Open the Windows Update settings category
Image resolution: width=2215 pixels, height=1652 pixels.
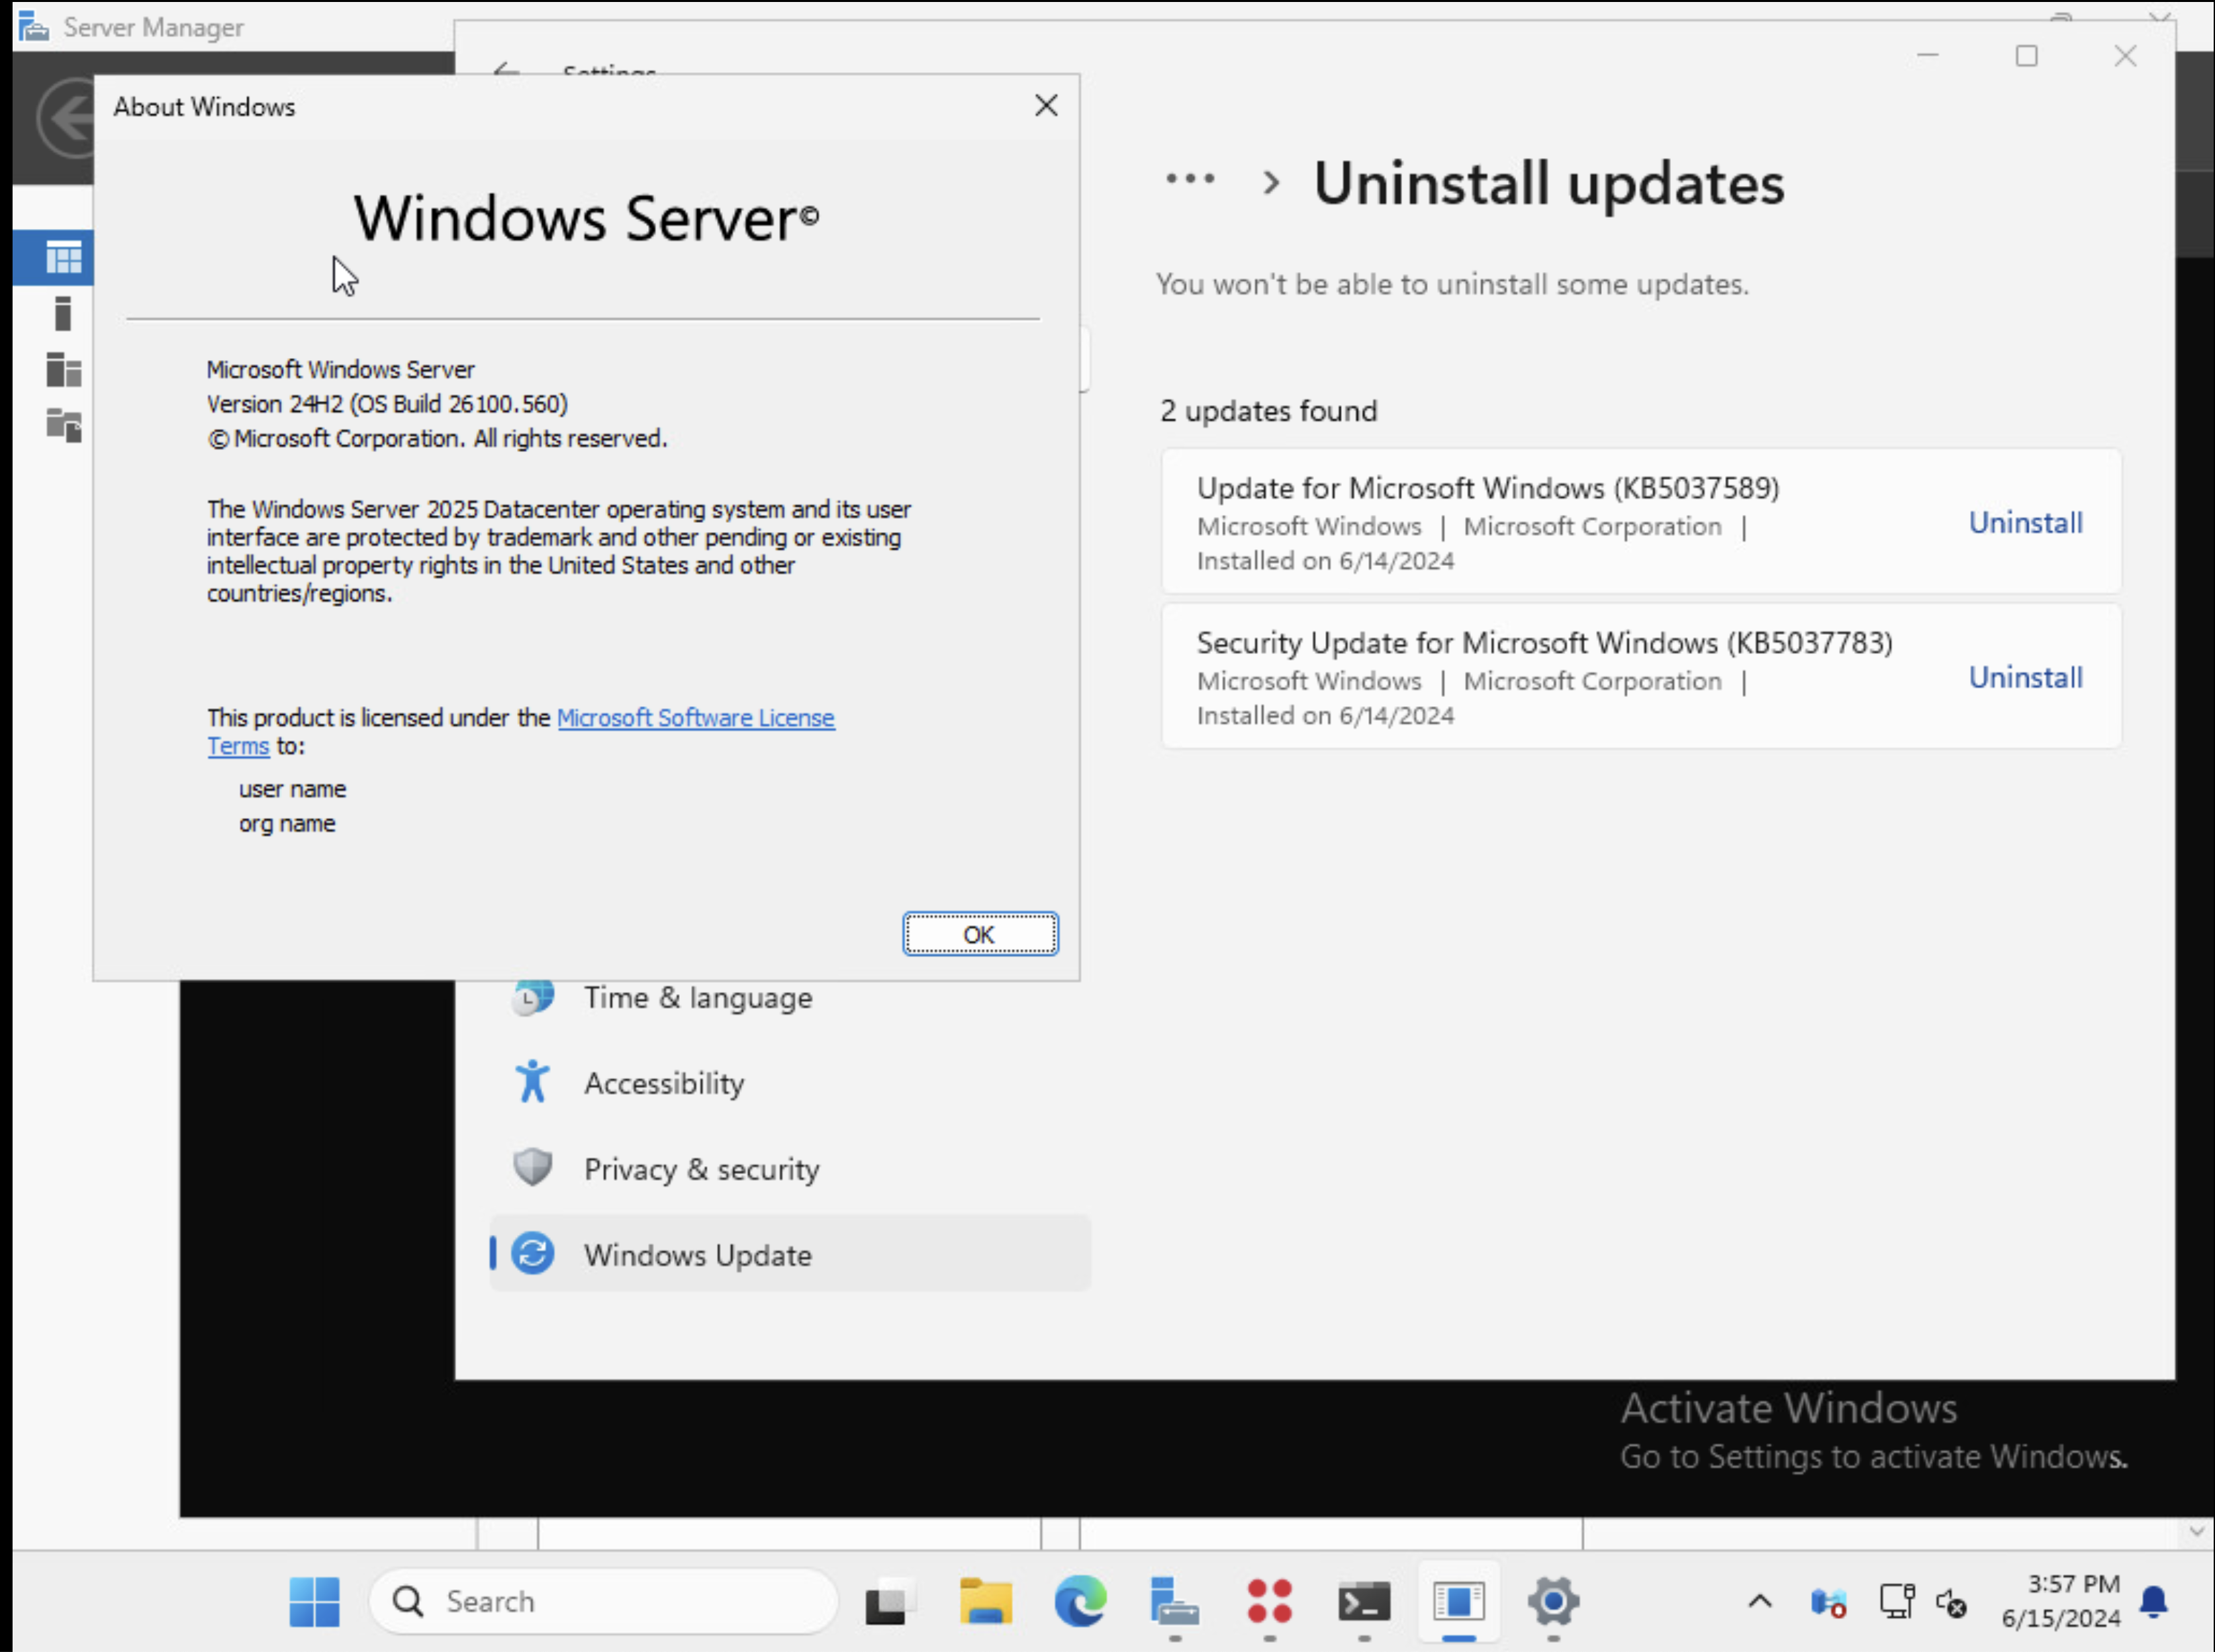697,1254
